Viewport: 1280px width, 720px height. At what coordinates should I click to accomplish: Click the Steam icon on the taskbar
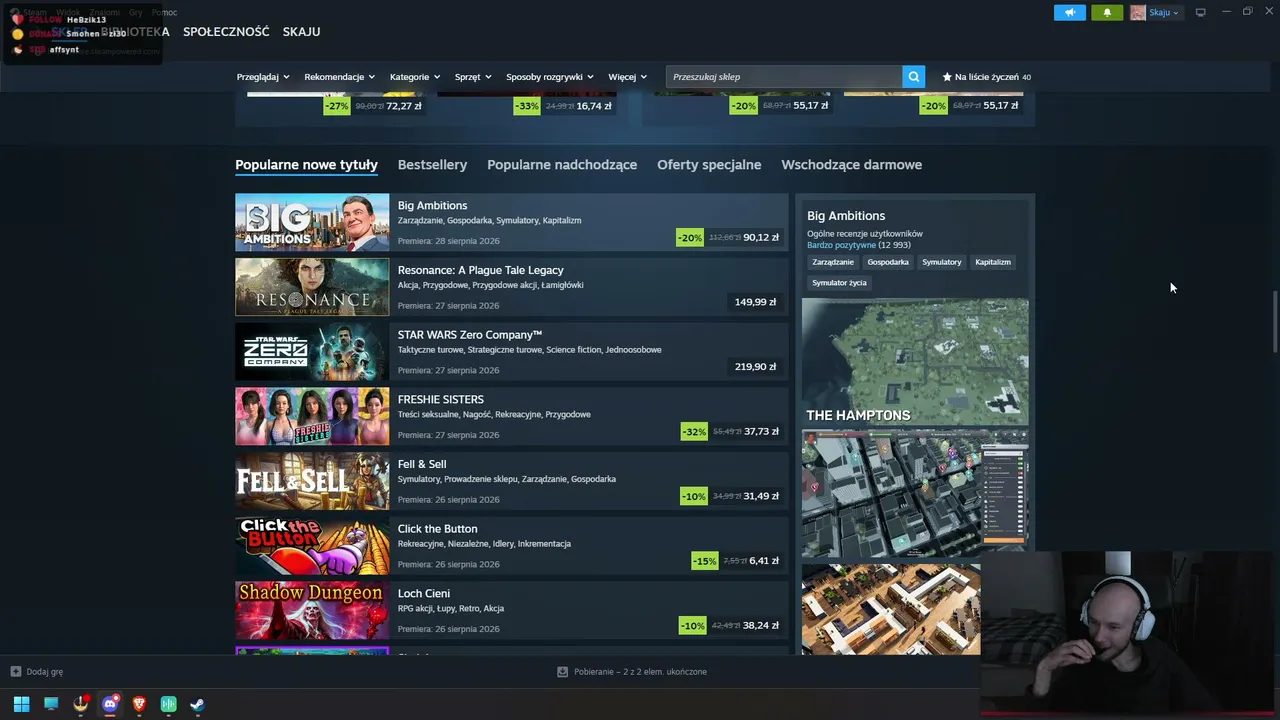click(197, 704)
